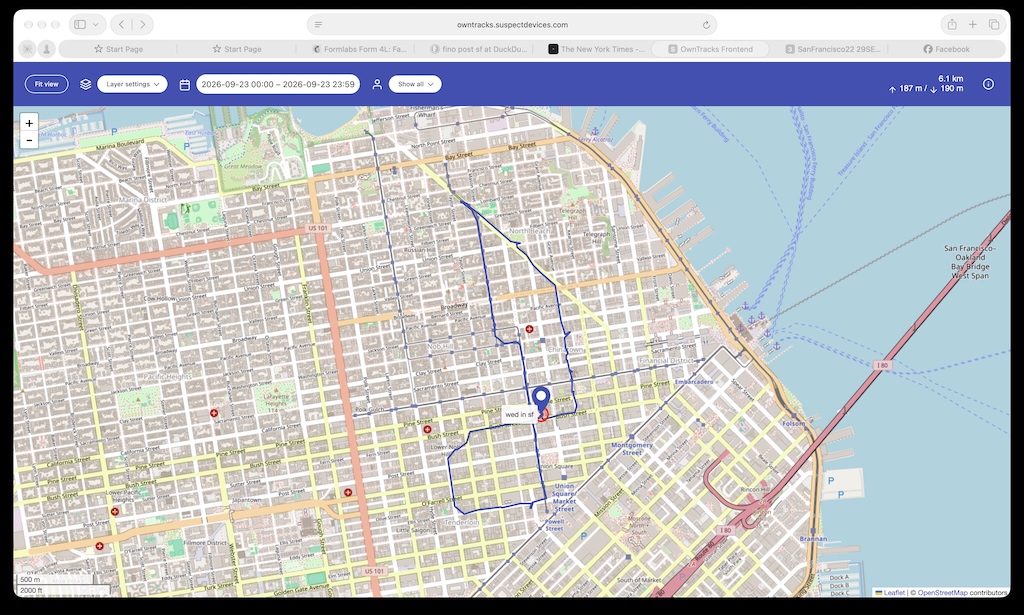Click the second pinned tab icon
This screenshot has height=615, width=1024.
[46, 49]
